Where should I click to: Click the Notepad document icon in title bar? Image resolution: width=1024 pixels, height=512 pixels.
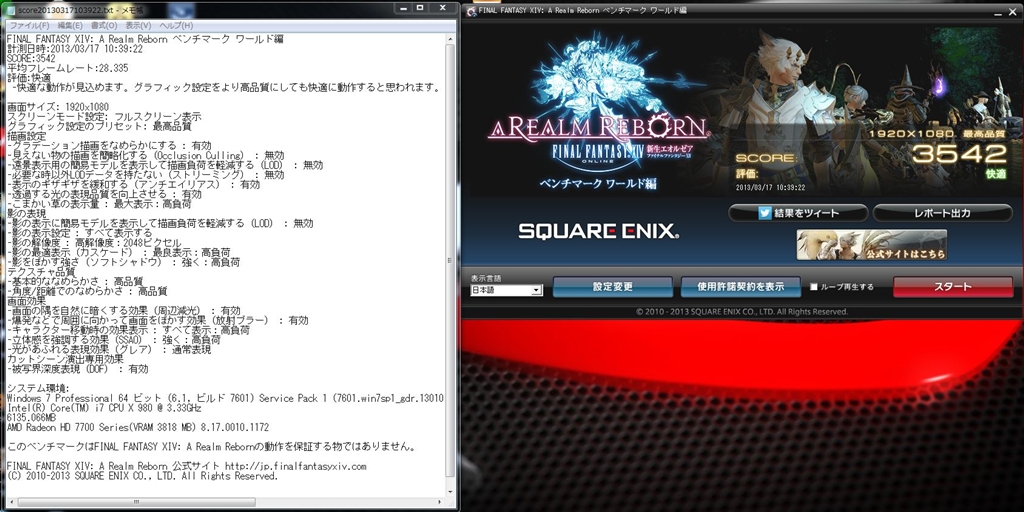click(11, 10)
